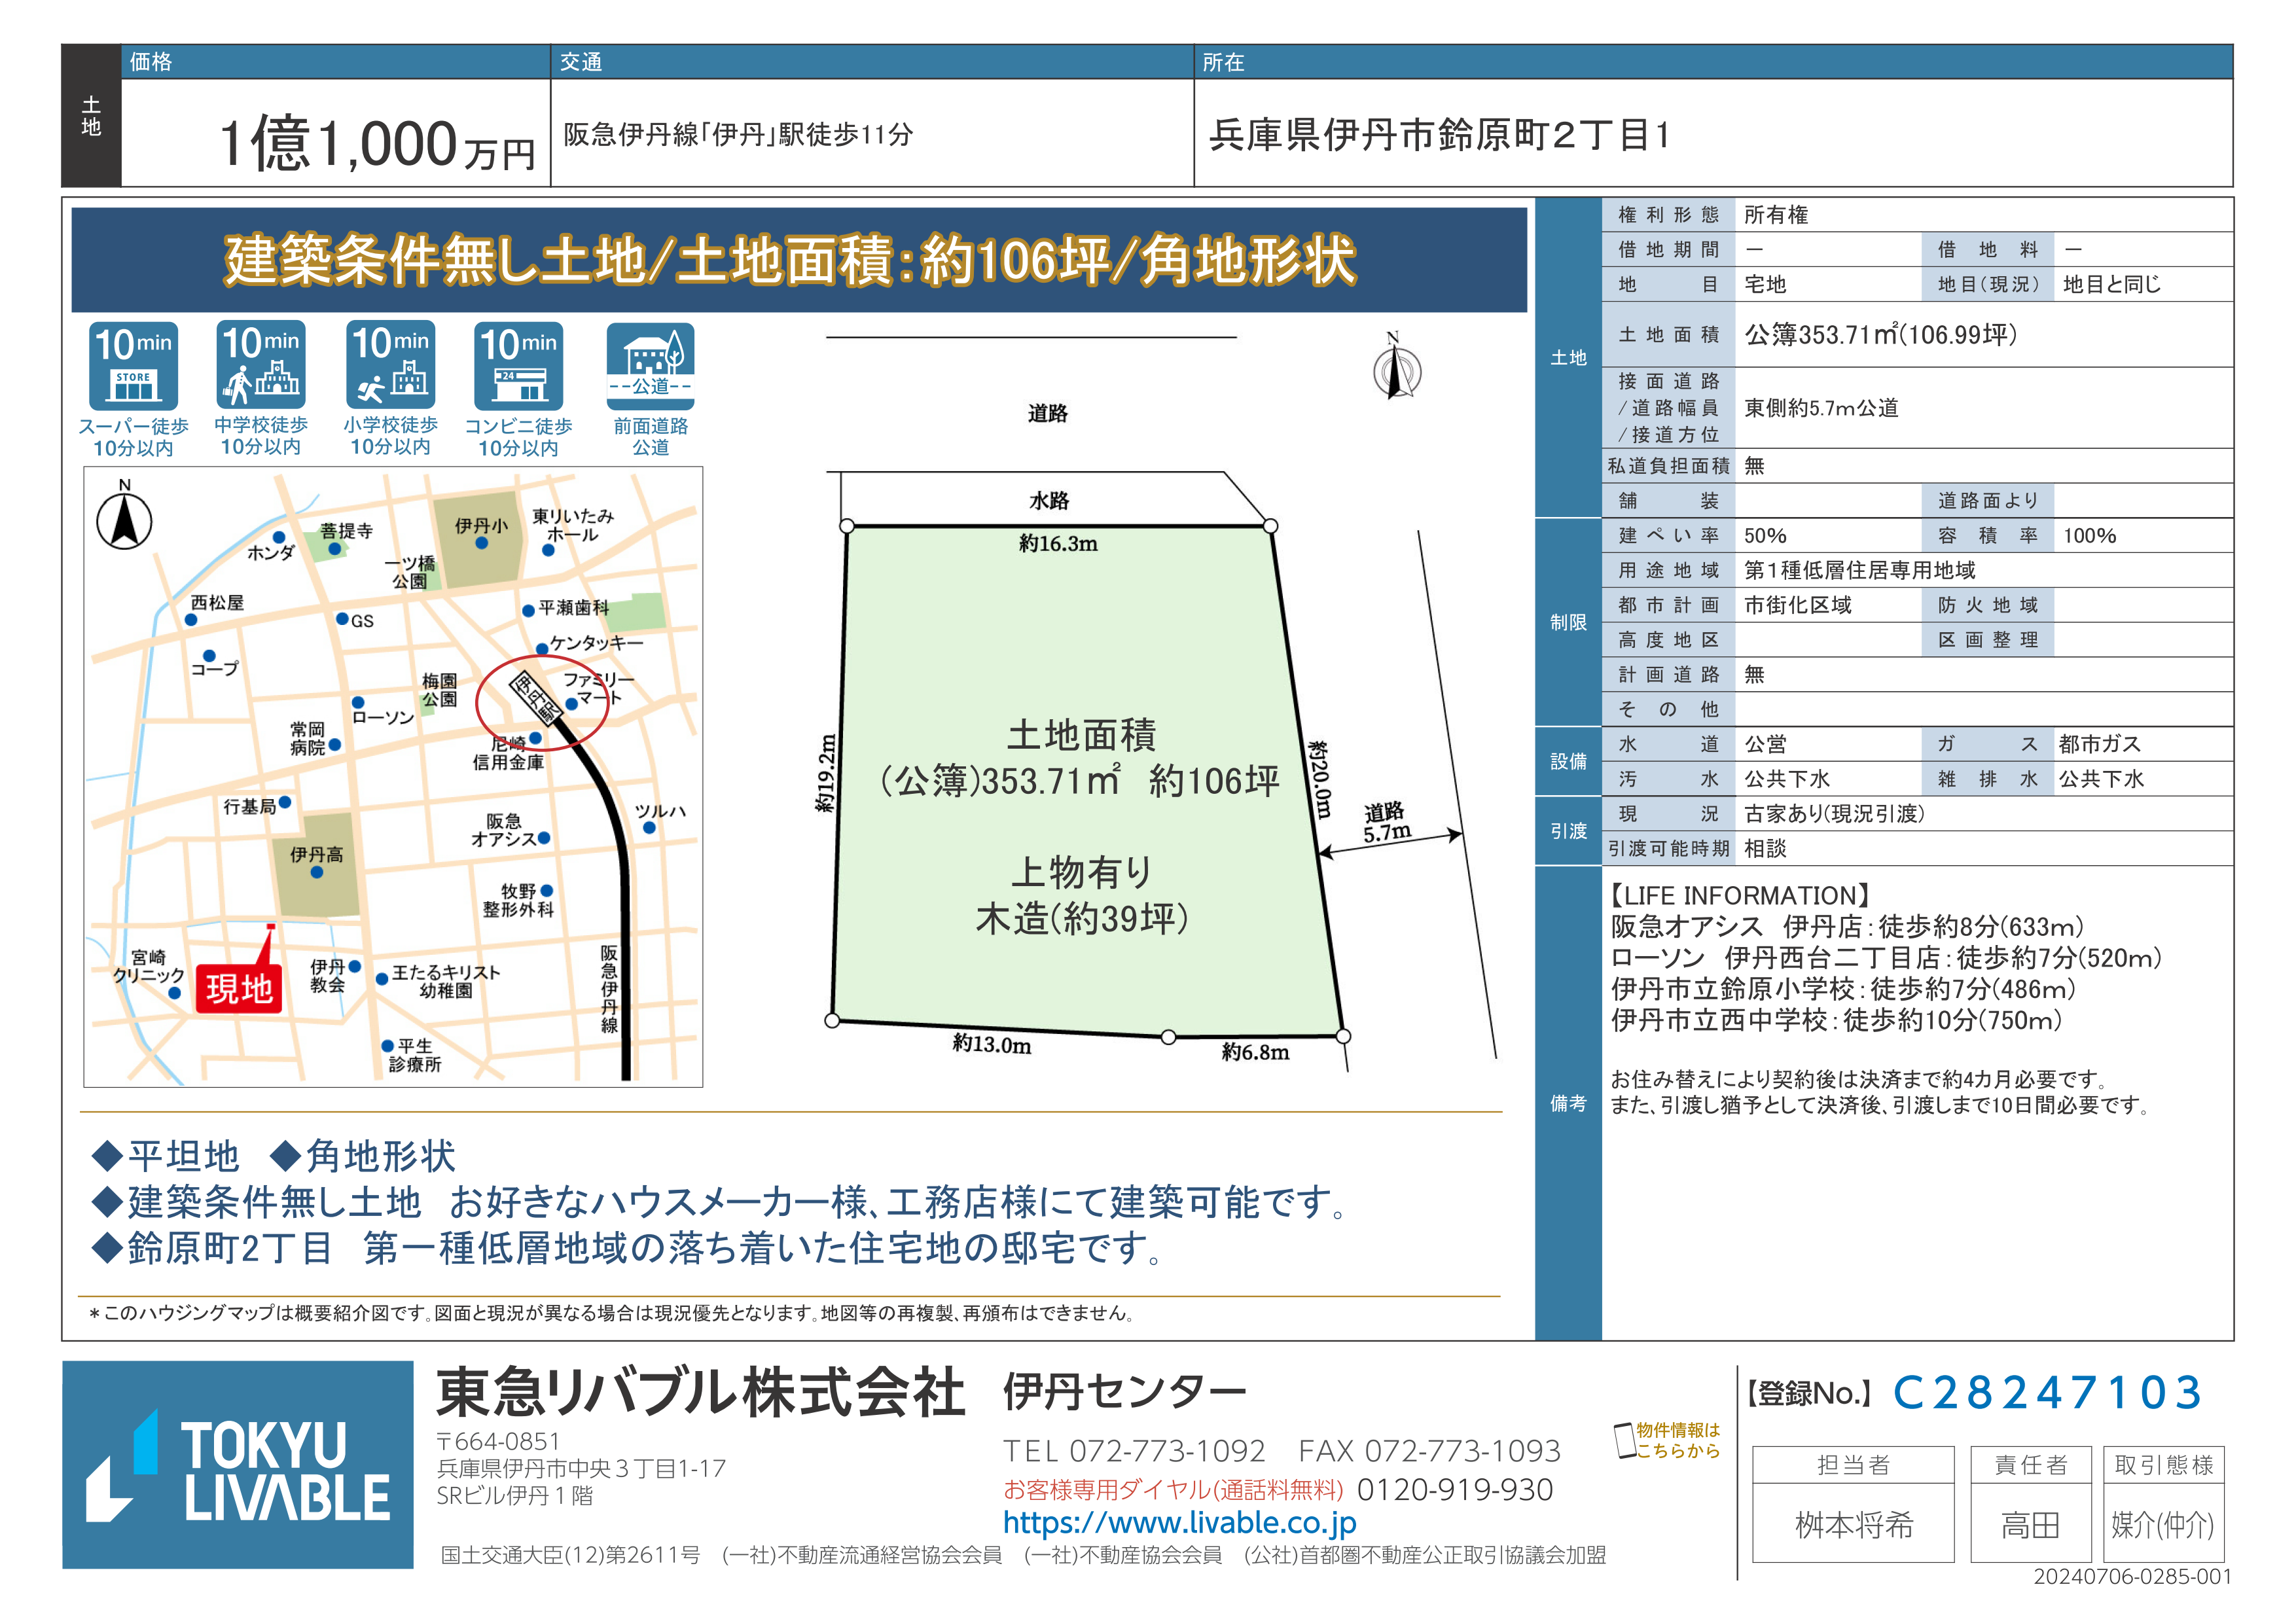Click the convenience store 10min icon
Viewport: 2296px width, 1623px height.
point(518,366)
